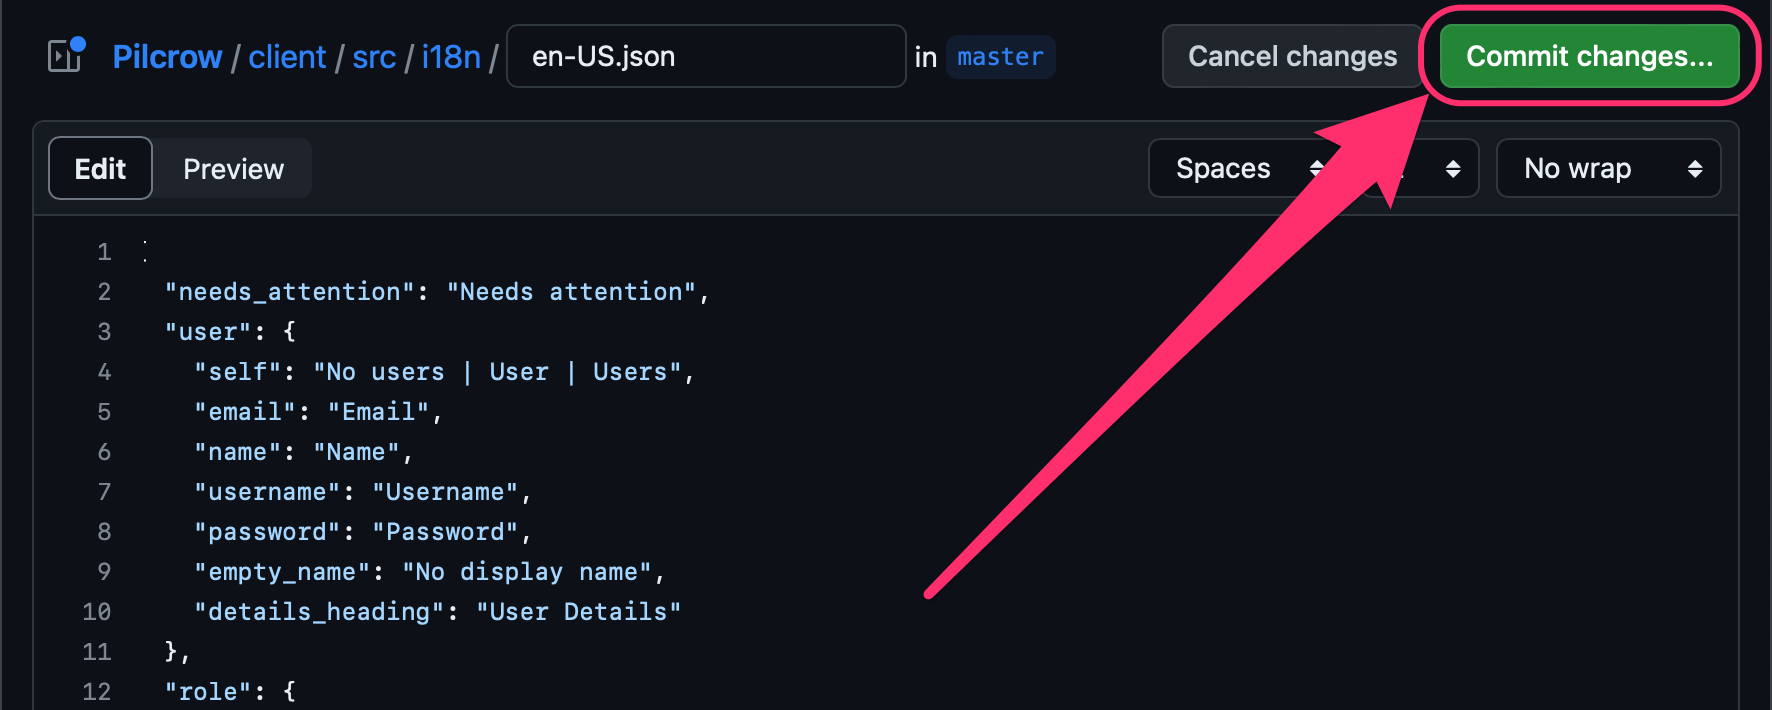
Task: Open the Spaces indentation dropdown
Action: click(1245, 168)
